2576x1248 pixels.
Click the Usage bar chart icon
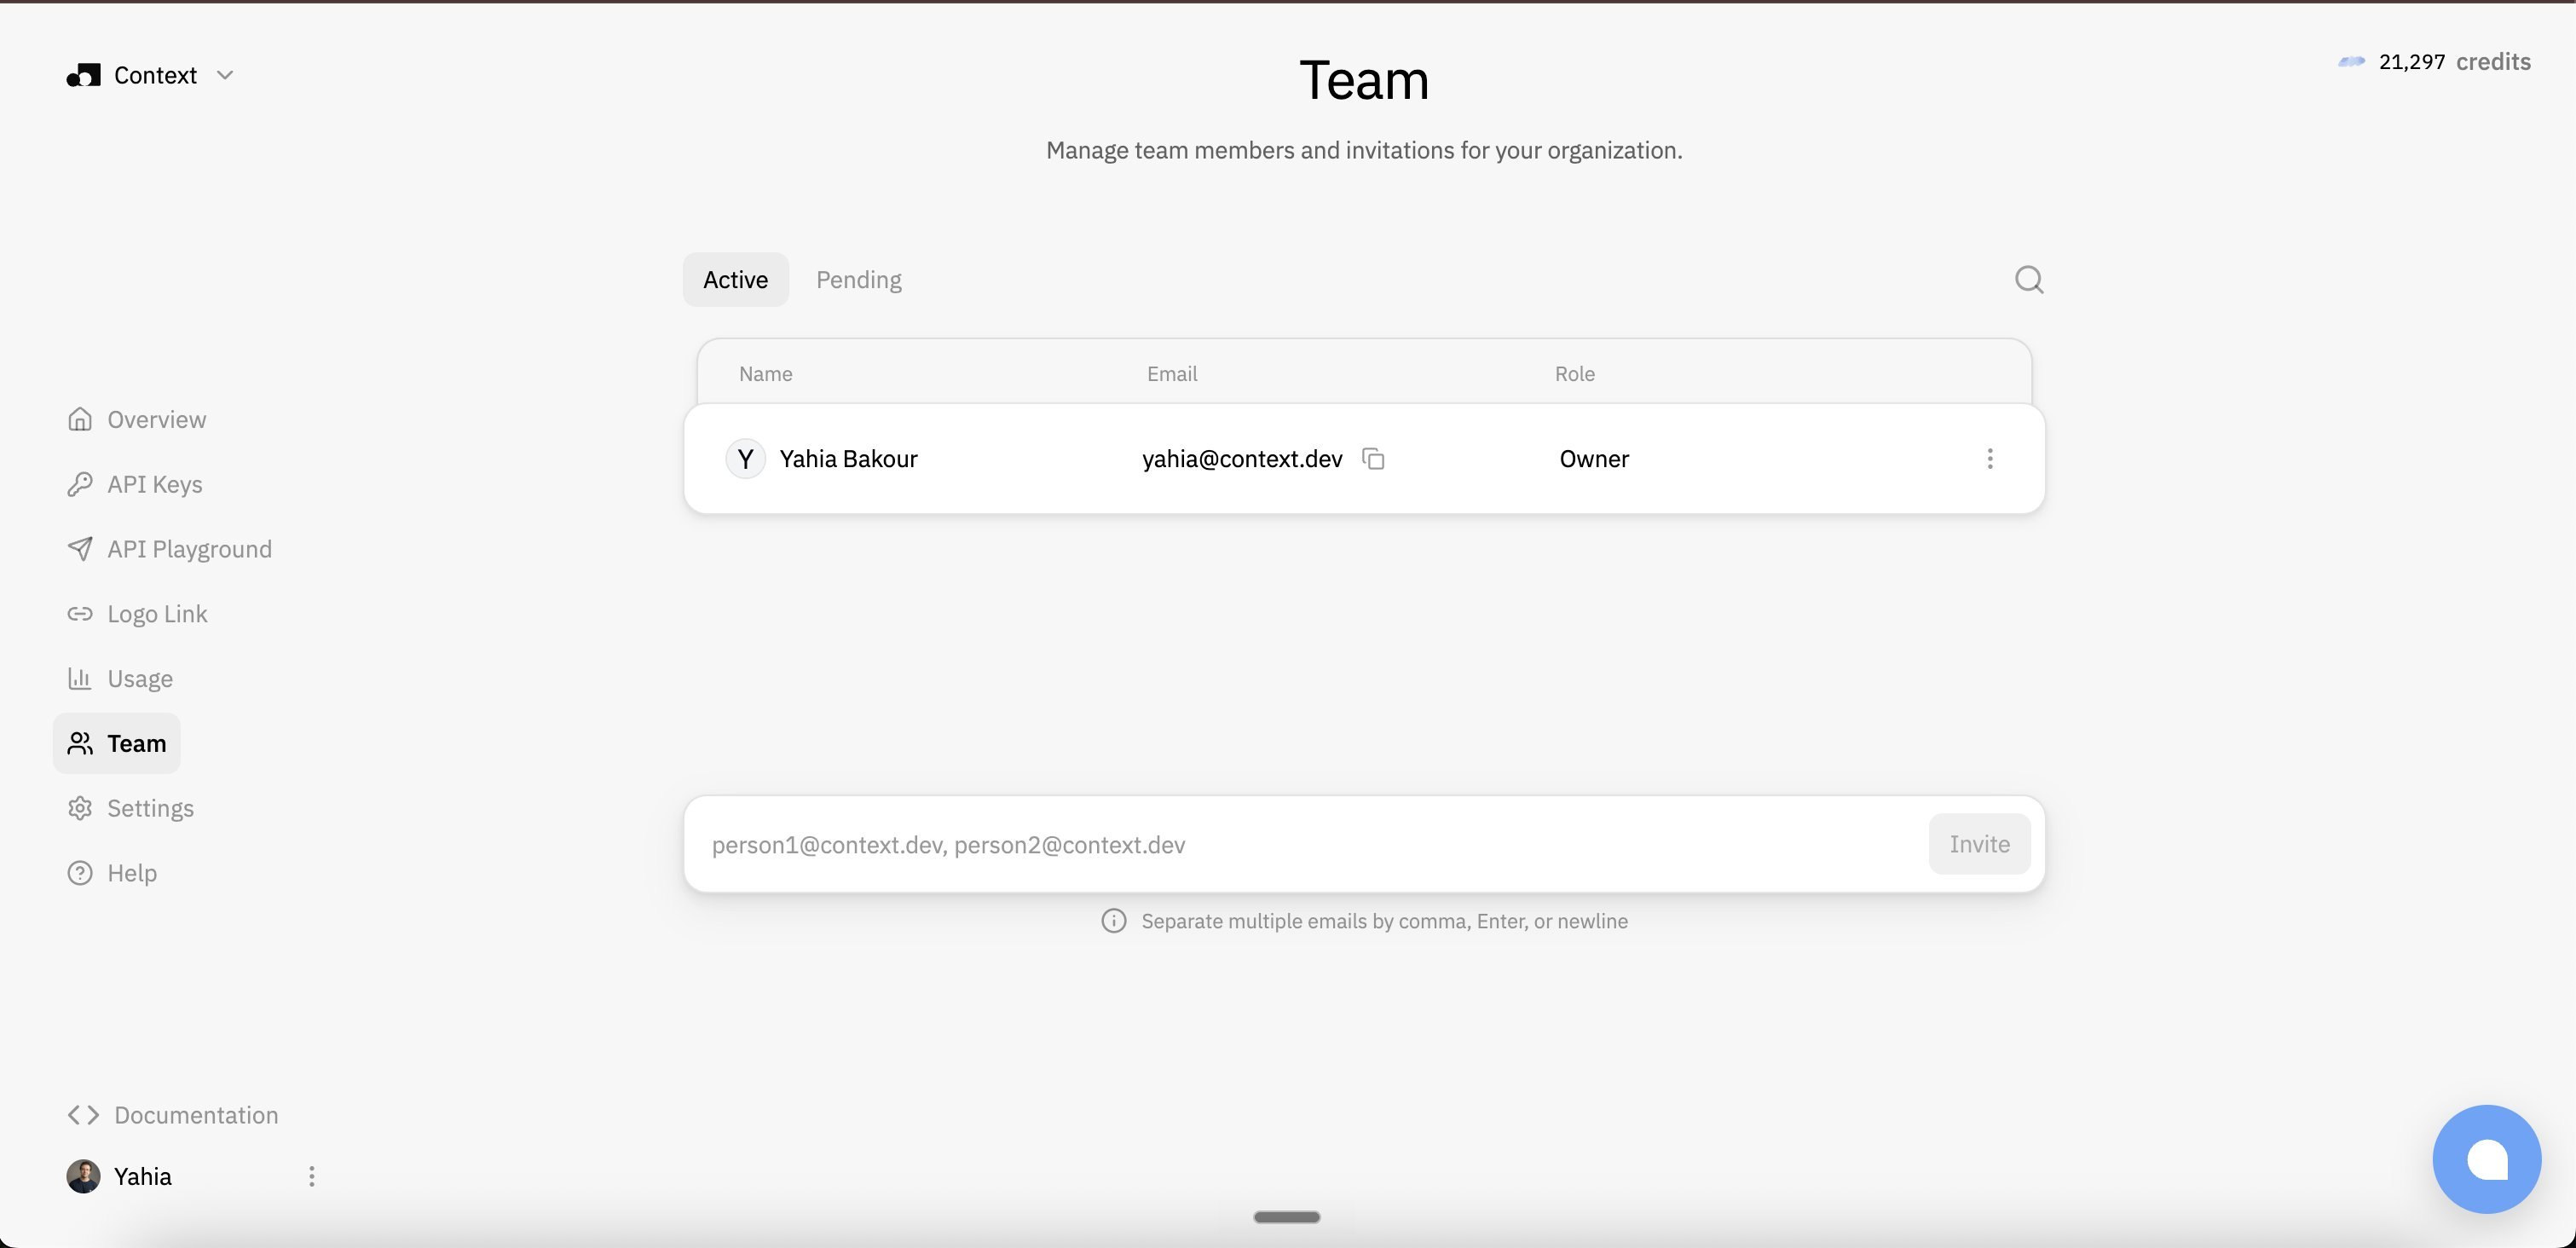point(80,678)
